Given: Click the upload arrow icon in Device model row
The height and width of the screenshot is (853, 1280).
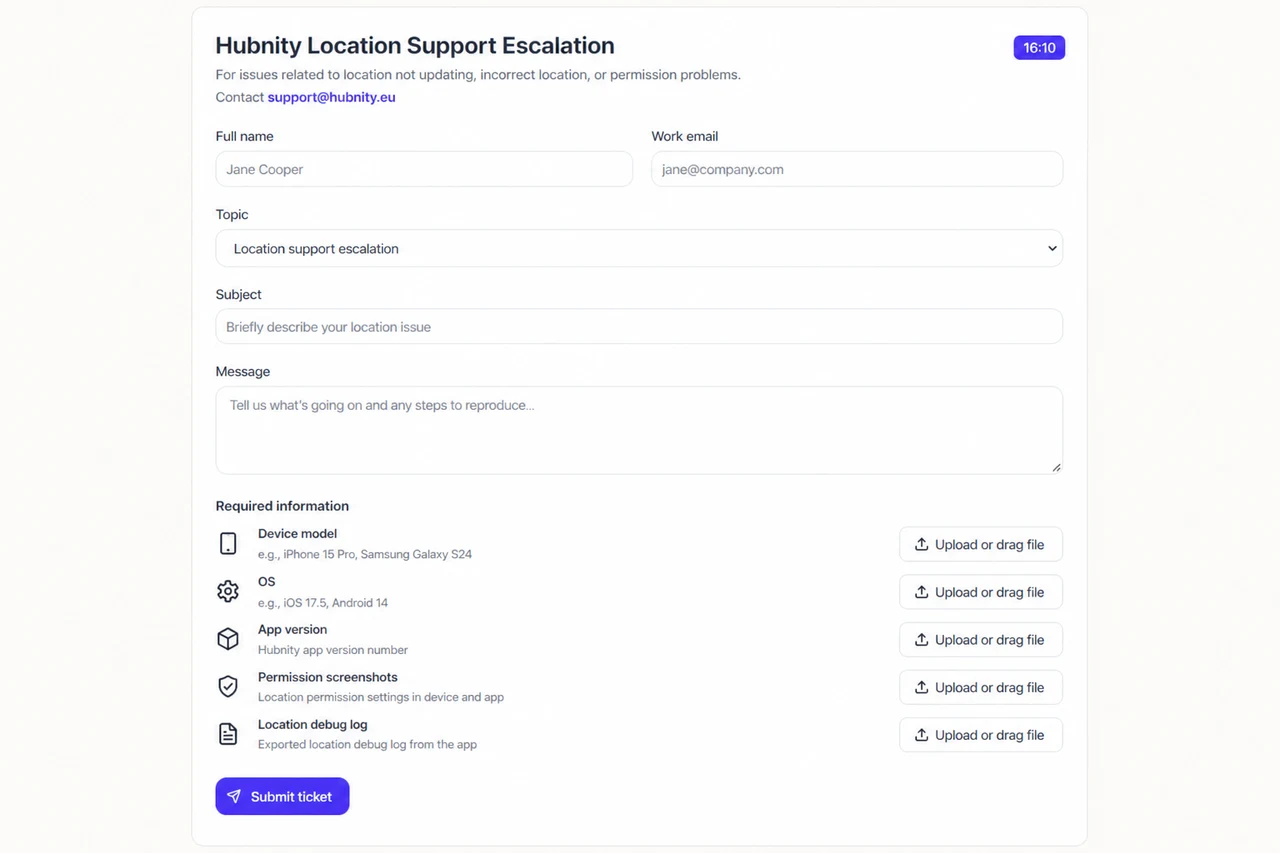Looking at the screenshot, I should (922, 544).
